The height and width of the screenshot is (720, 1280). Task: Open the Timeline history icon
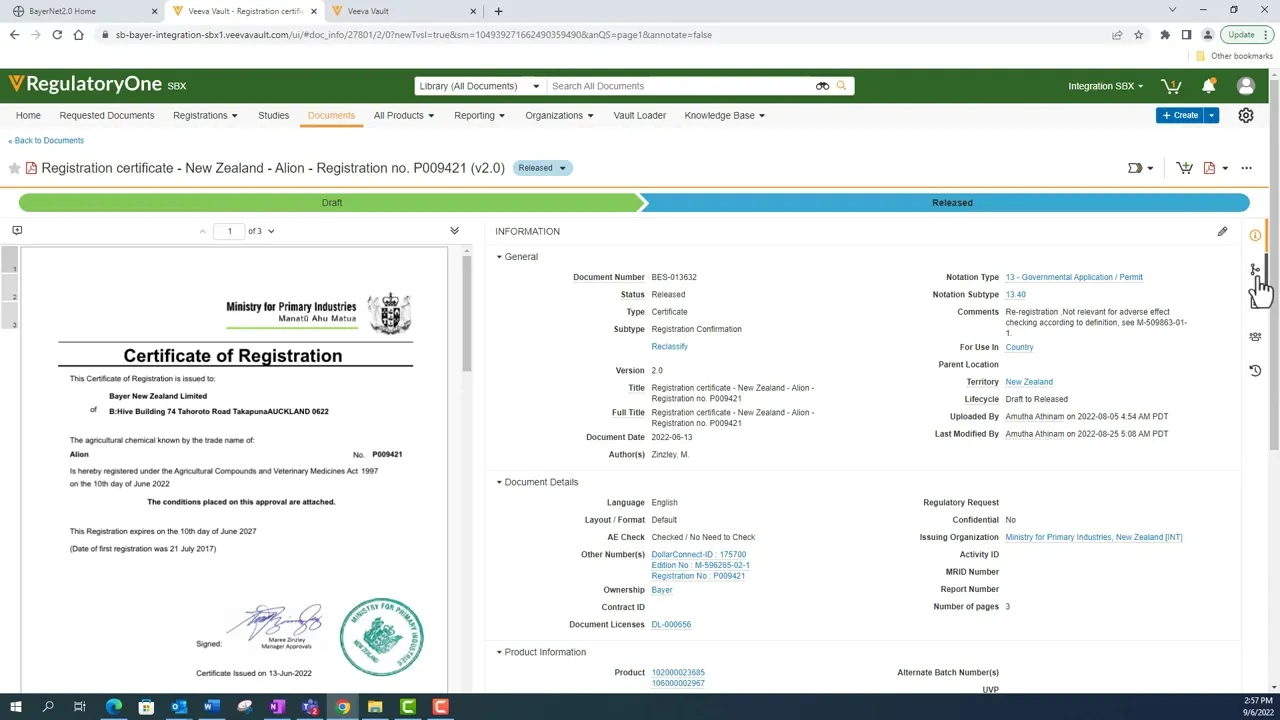(1255, 371)
